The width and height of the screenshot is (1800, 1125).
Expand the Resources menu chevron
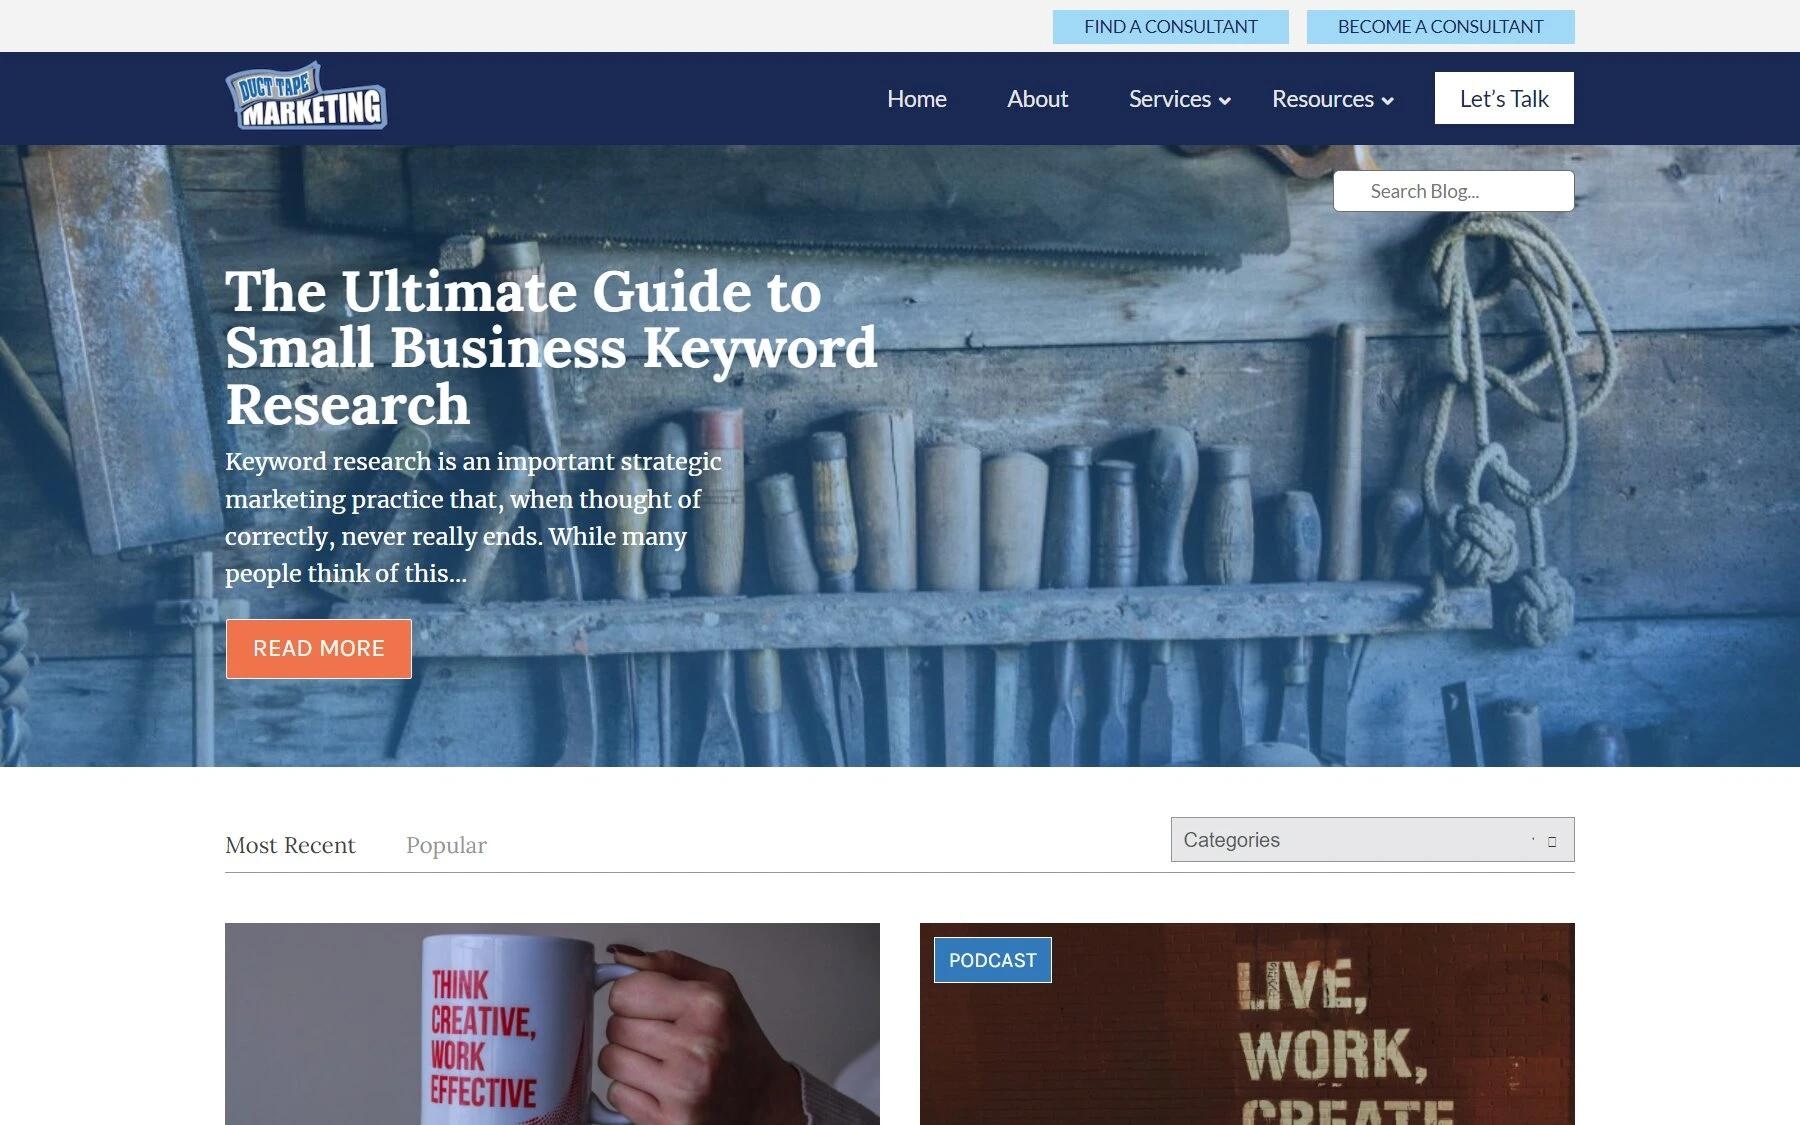pyautogui.click(x=1387, y=100)
